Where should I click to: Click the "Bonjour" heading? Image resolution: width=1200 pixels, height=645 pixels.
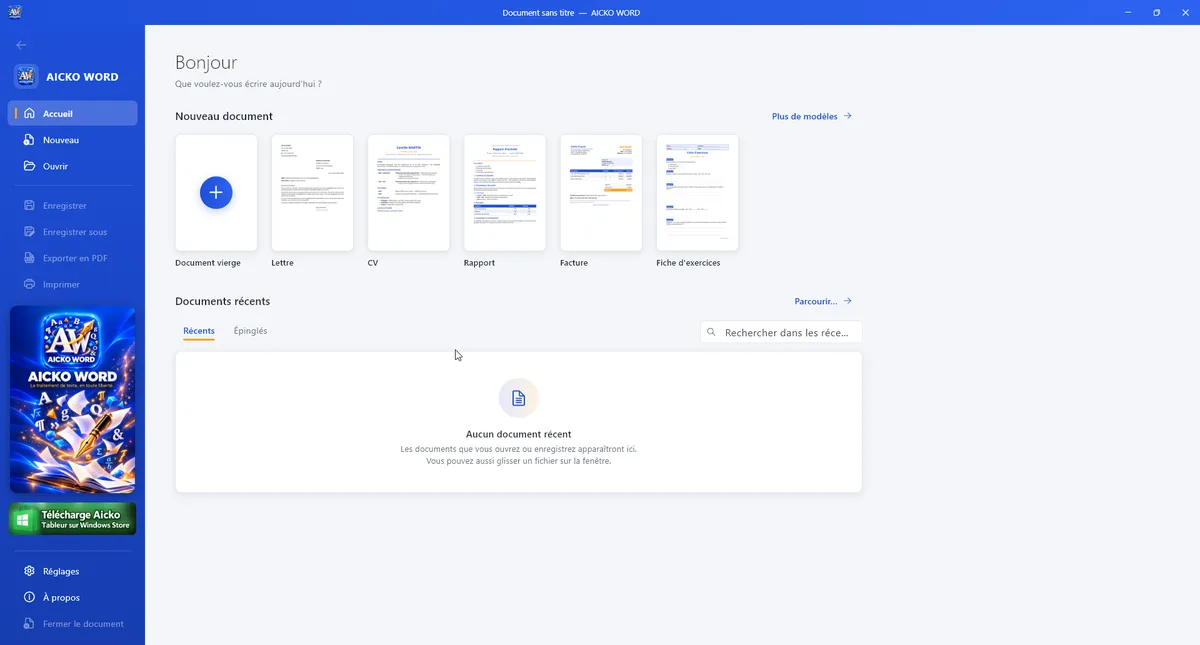tap(206, 63)
